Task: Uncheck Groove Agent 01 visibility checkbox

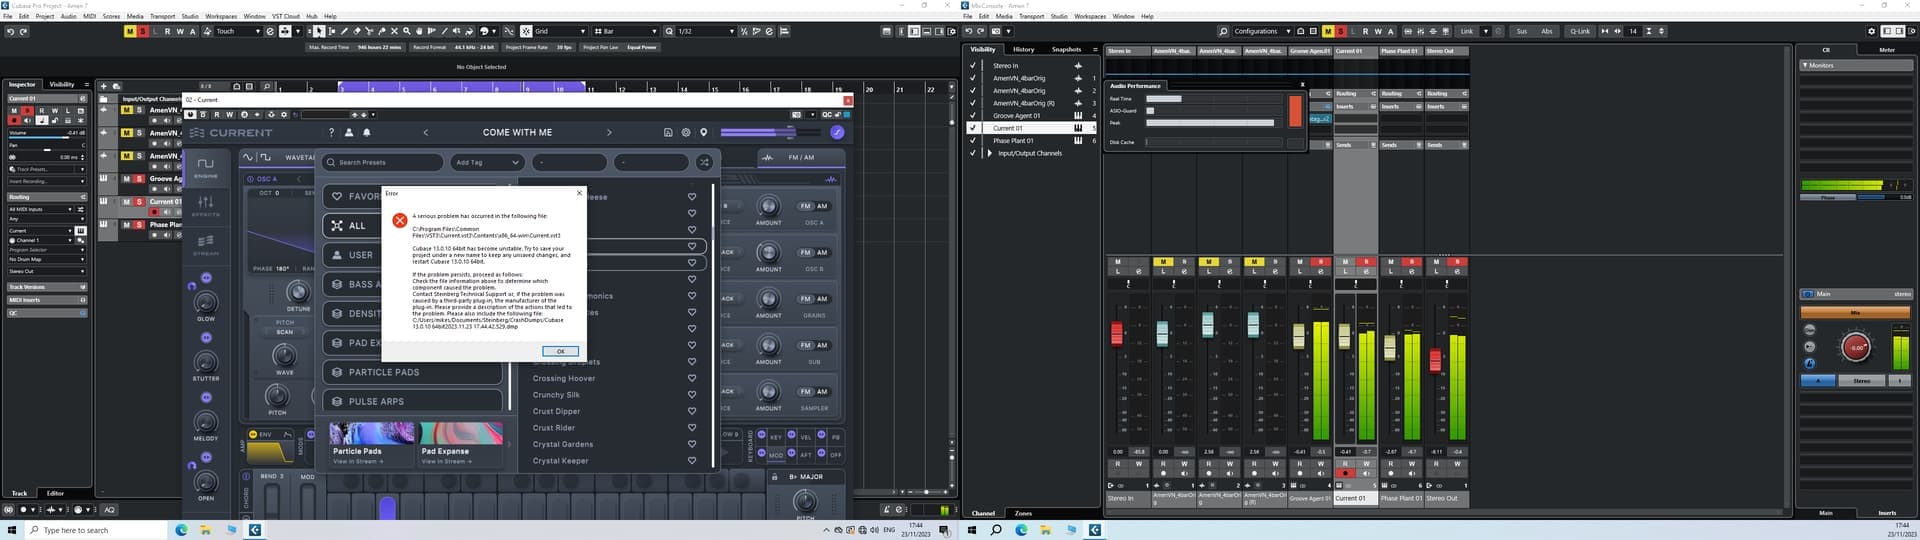Action: pos(972,116)
